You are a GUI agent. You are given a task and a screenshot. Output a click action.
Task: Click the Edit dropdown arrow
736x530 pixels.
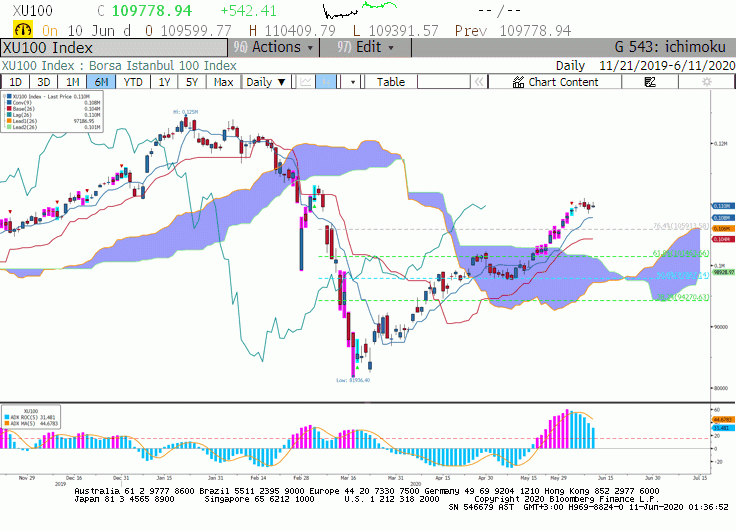(x=391, y=48)
